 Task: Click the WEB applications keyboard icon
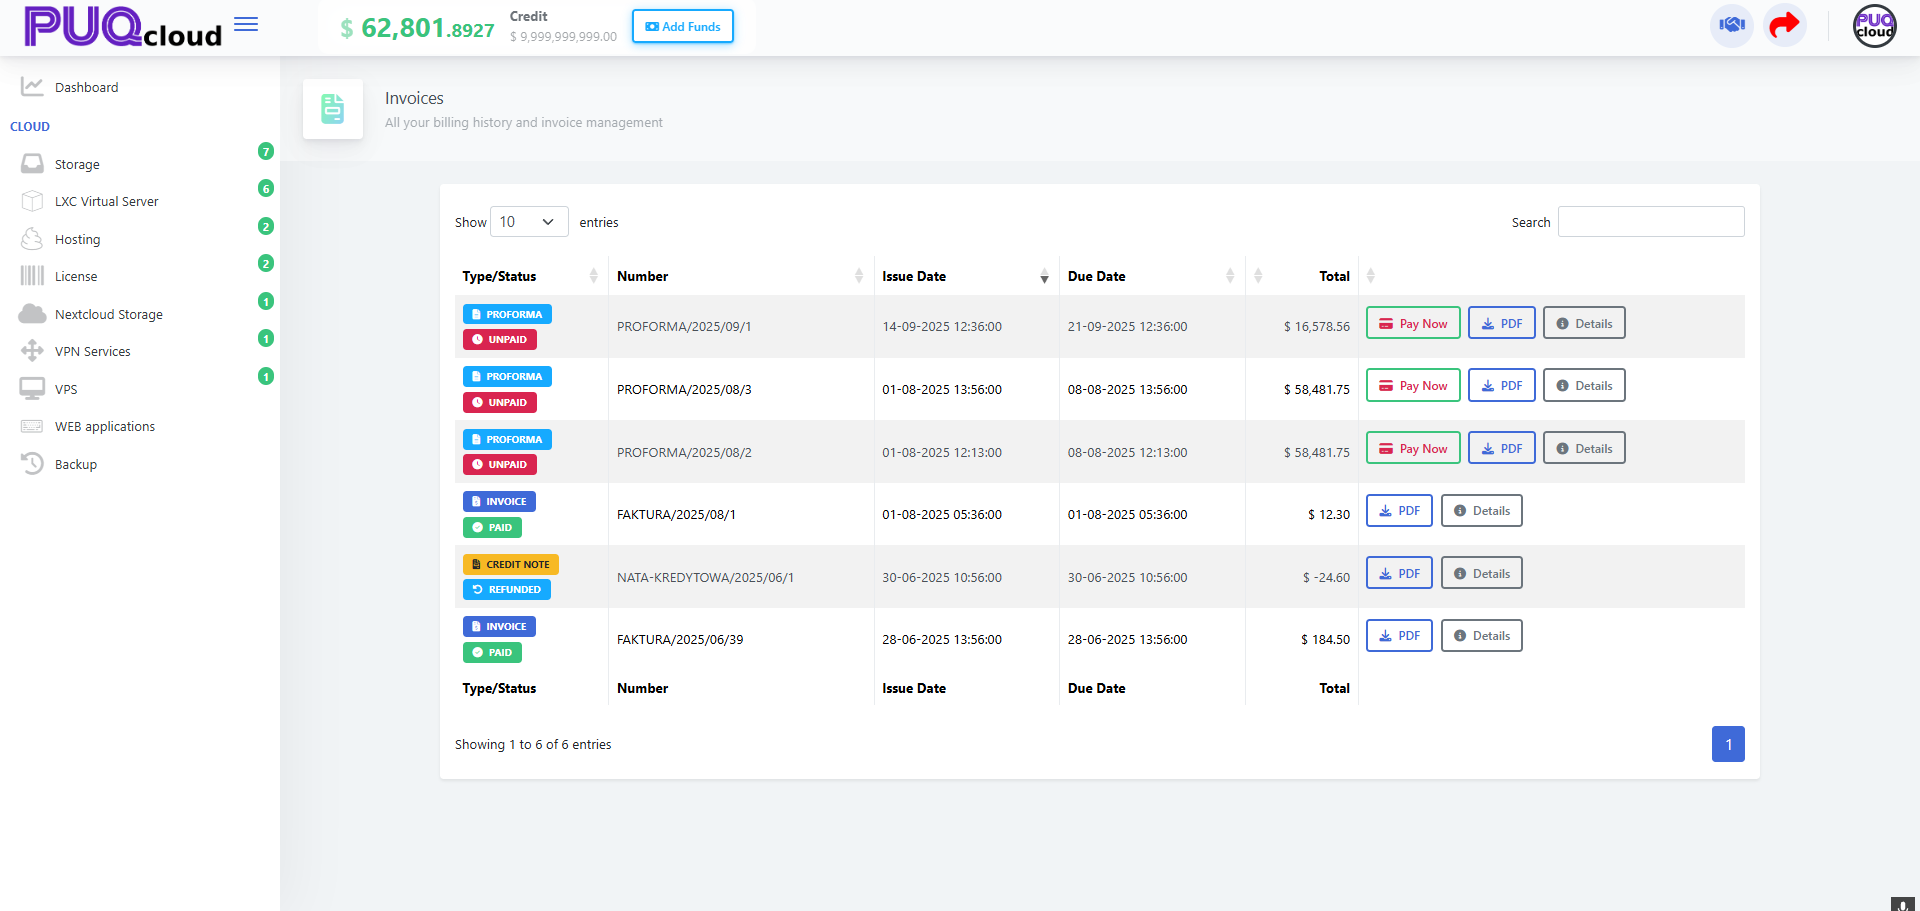click(x=32, y=426)
